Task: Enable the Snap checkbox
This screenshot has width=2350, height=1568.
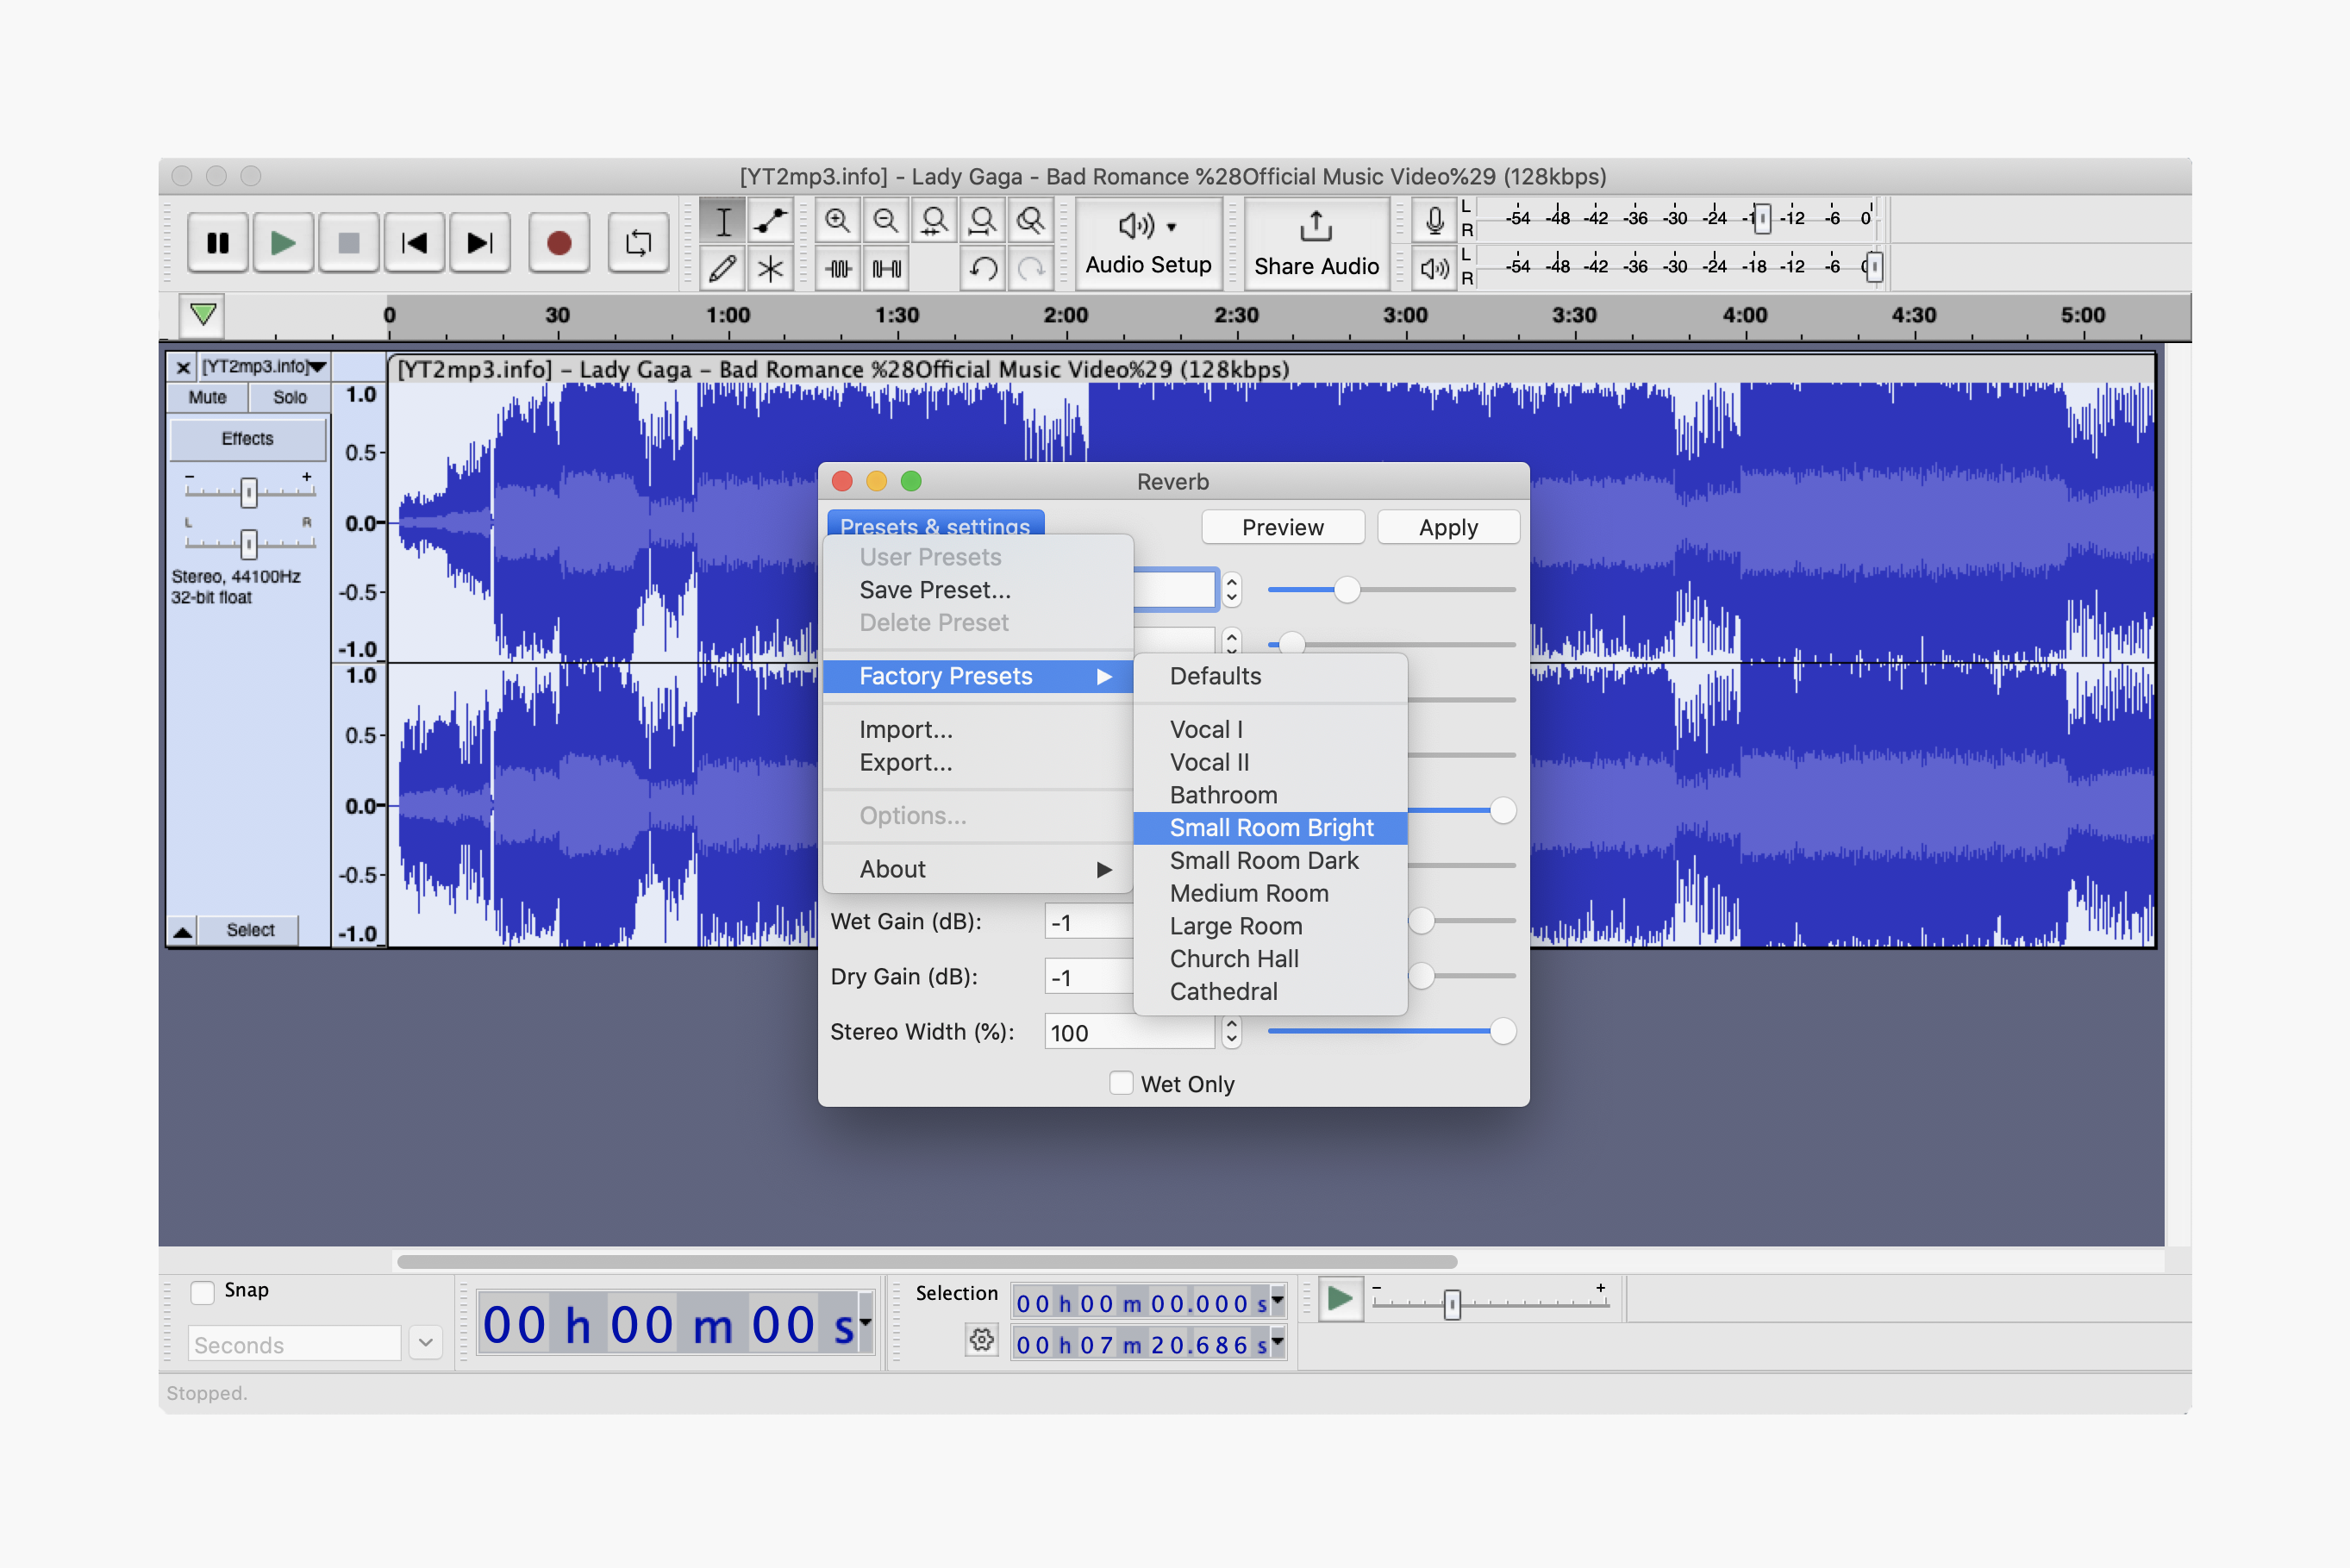Action: coord(203,1292)
